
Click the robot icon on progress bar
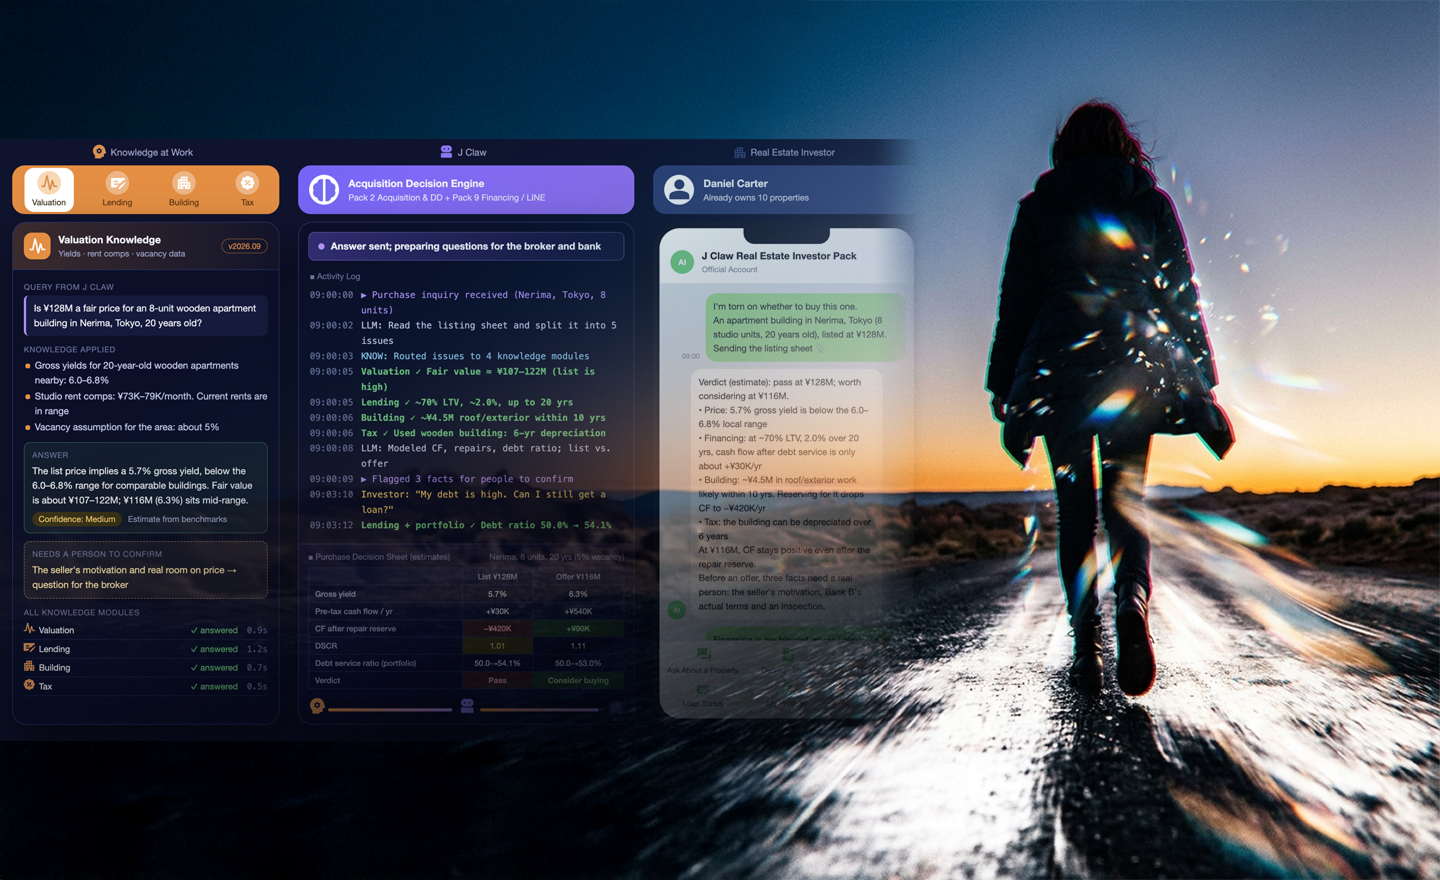[x=467, y=706]
